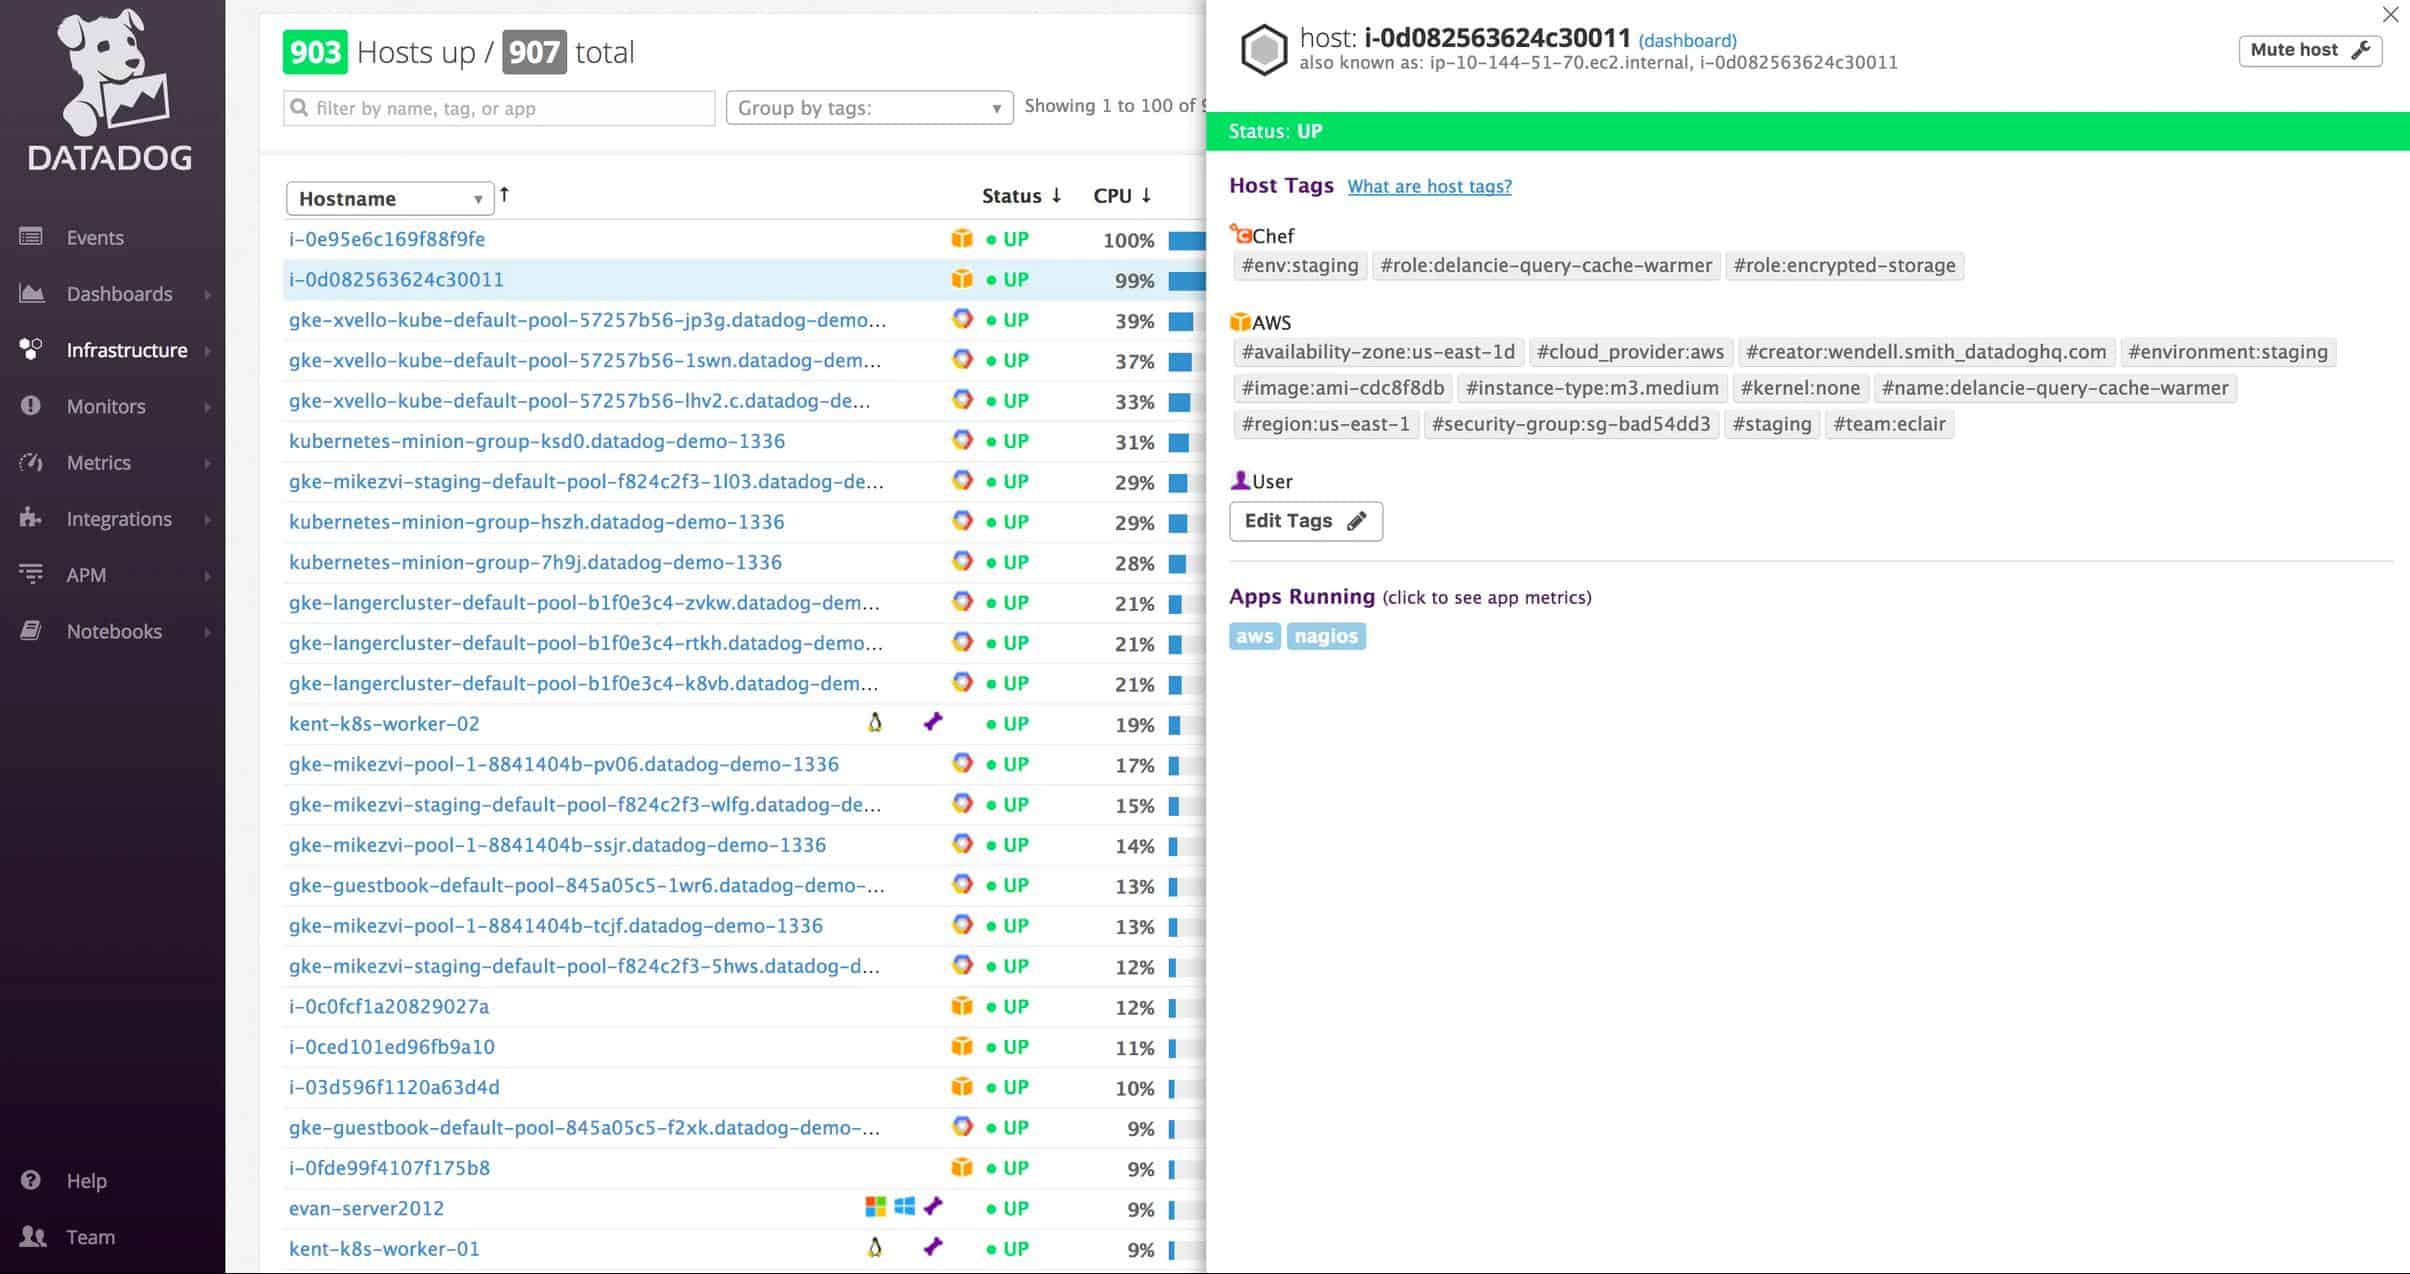Select Infrastructure in the sidebar
Screen dimensions: 2410x1274
tap(127, 350)
